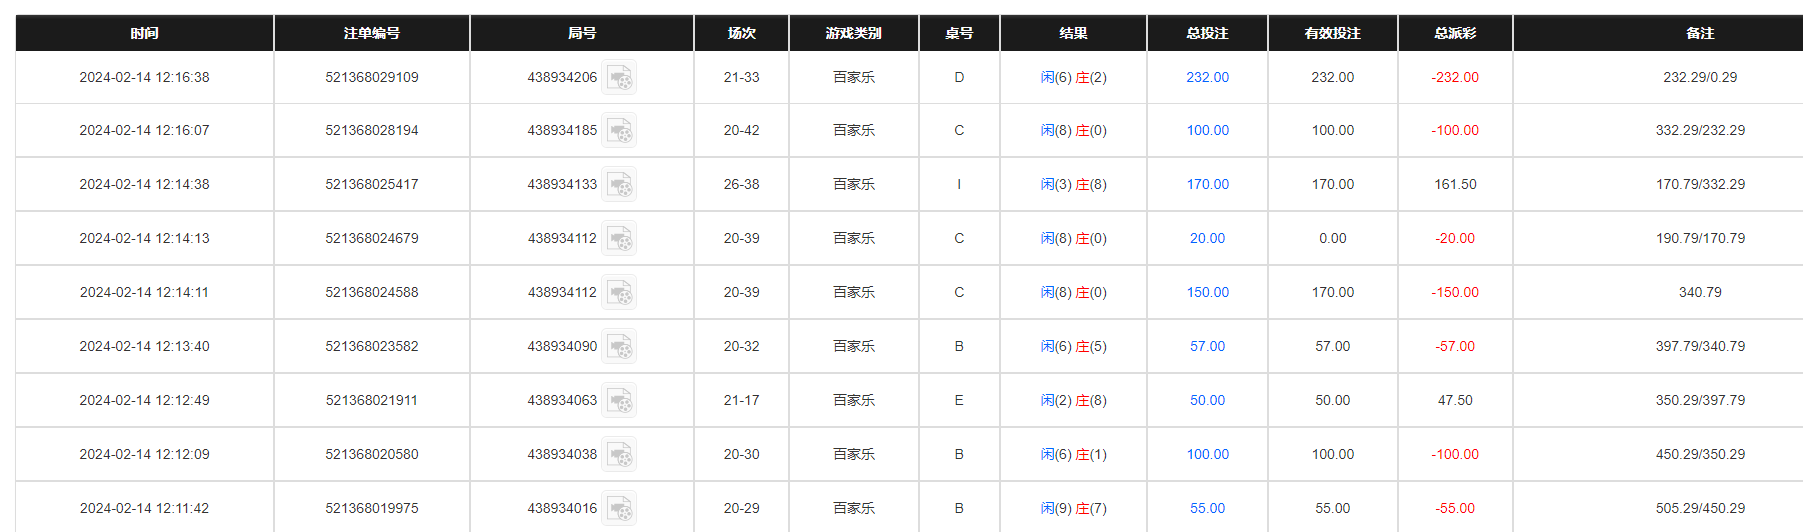The height and width of the screenshot is (532, 1803).
Task: Open the blue 20.00 total bet link
Action: pos(1207,238)
